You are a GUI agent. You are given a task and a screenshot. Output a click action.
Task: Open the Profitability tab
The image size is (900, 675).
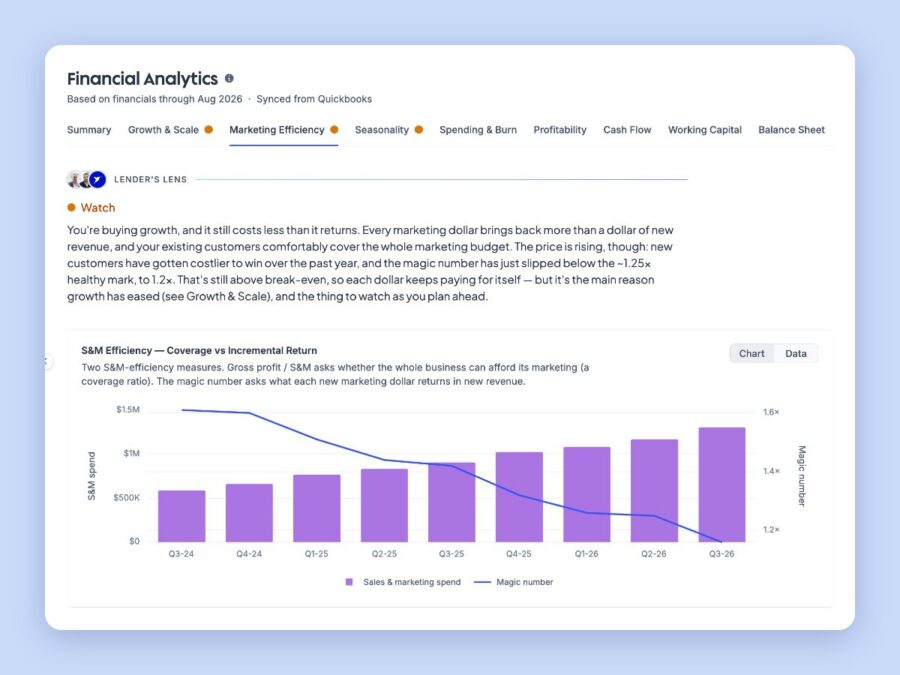(560, 130)
